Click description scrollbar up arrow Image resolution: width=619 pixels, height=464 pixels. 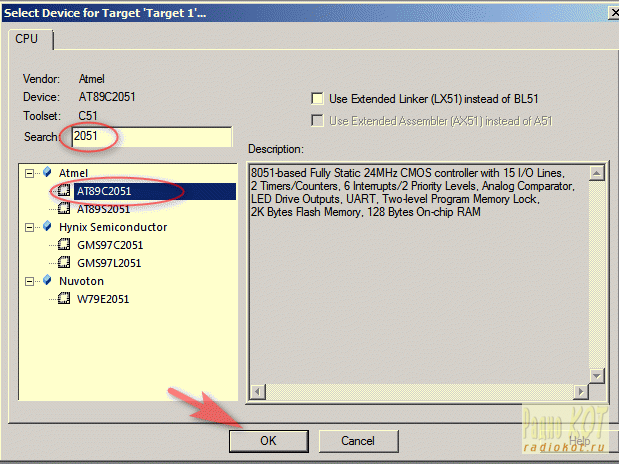(x=596, y=173)
